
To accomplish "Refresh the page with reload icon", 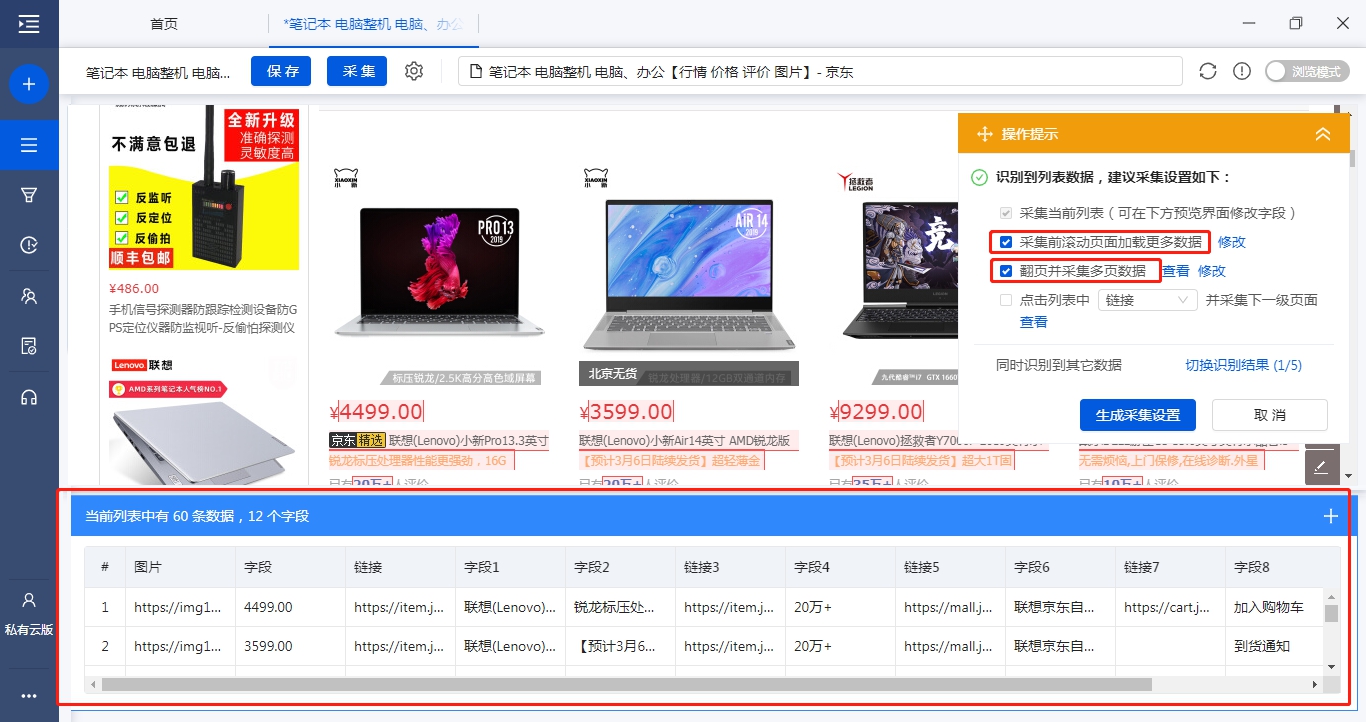I will [1208, 71].
